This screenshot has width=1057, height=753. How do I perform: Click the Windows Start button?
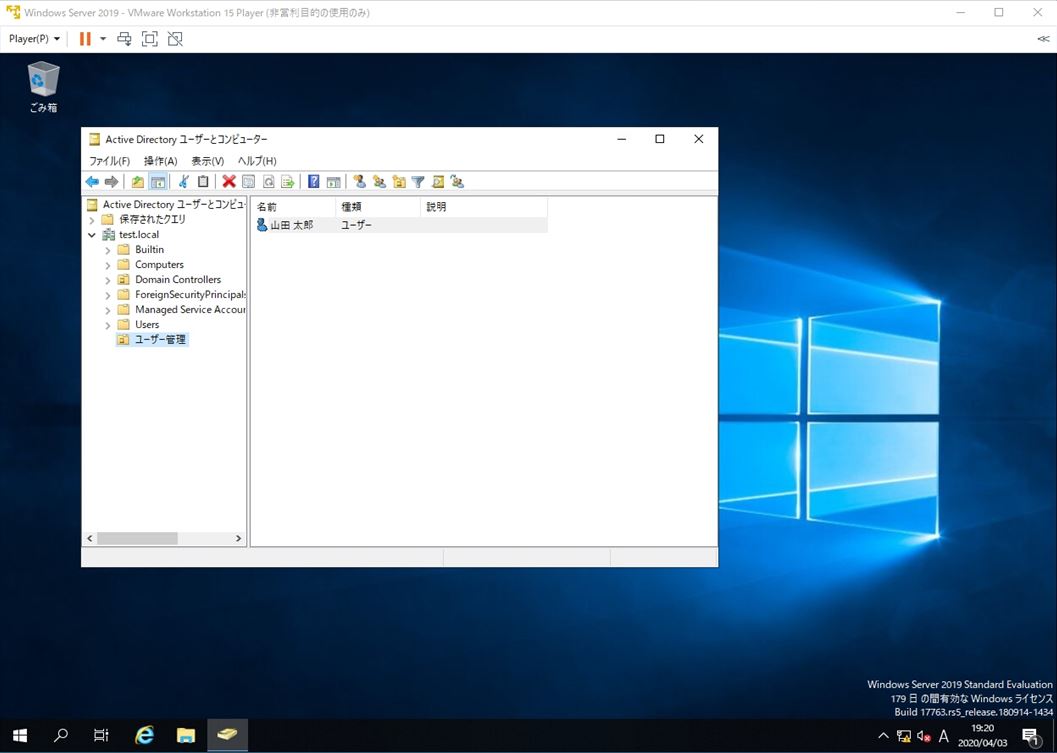pos(20,735)
